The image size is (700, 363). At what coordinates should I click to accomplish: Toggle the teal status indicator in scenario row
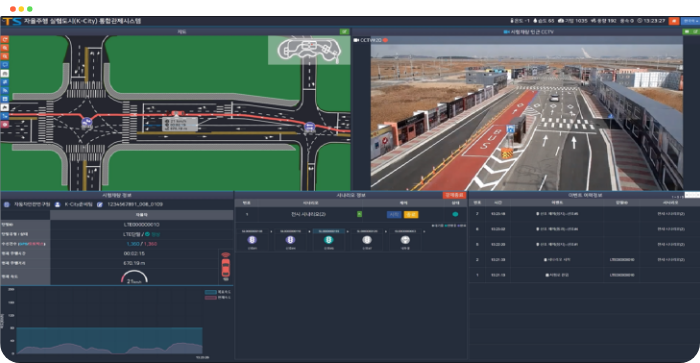tap(455, 214)
